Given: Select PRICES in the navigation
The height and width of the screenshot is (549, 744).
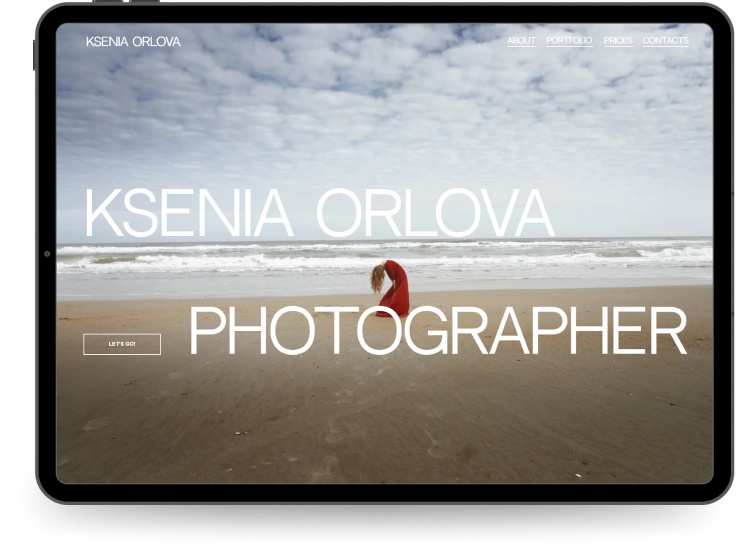Looking at the screenshot, I should [x=618, y=41].
